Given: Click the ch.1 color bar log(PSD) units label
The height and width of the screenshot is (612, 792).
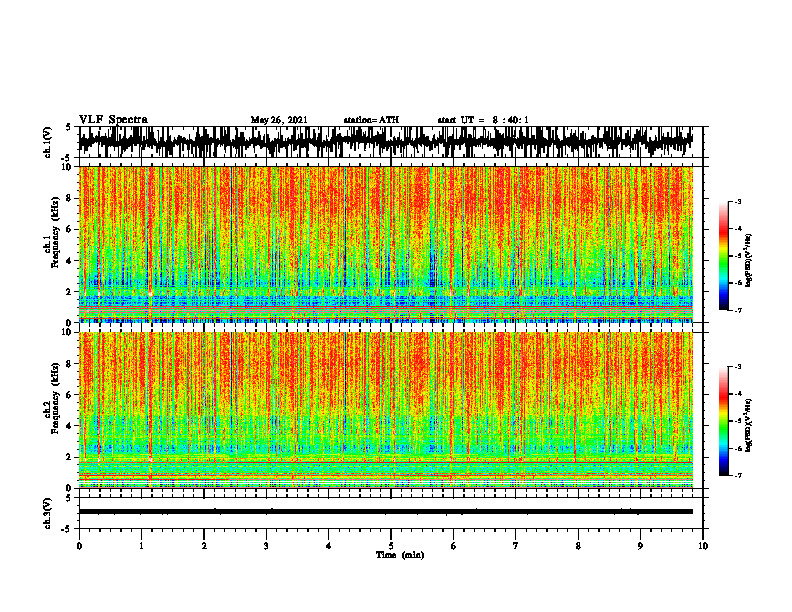Looking at the screenshot, I should (x=749, y=261).
